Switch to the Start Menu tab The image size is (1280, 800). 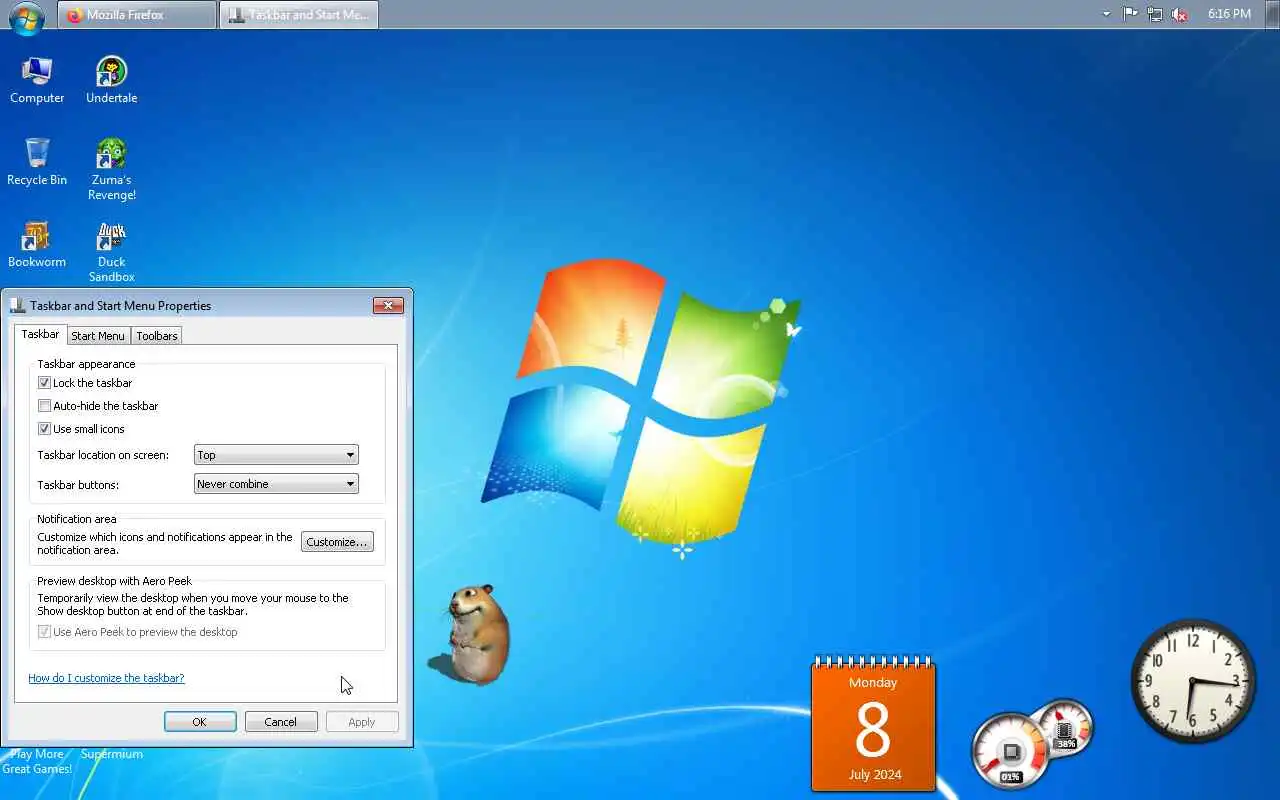point(98,336)
